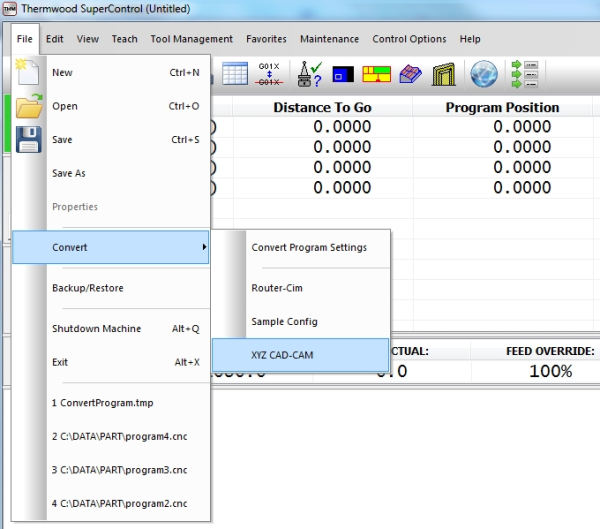Open the Maintenance menu

[x=329, y=39]
